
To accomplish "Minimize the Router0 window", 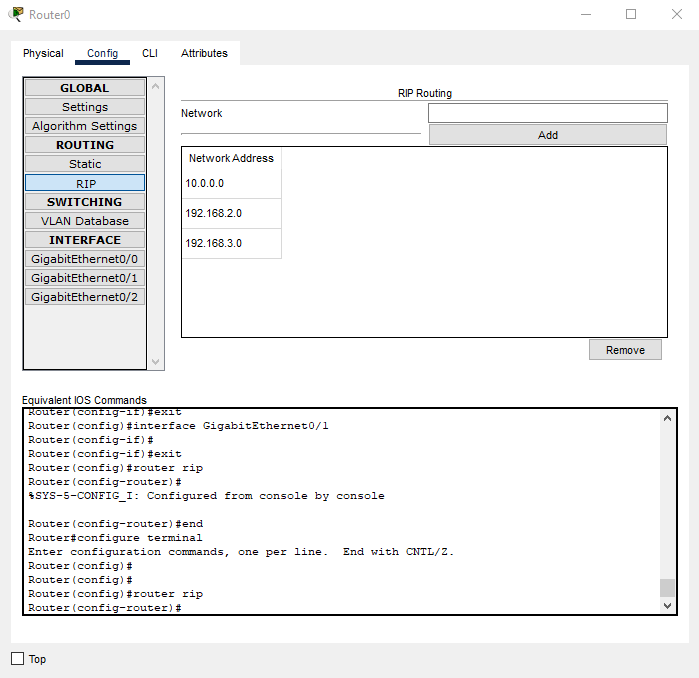I will pyautogui.click(x=586, y=15).
